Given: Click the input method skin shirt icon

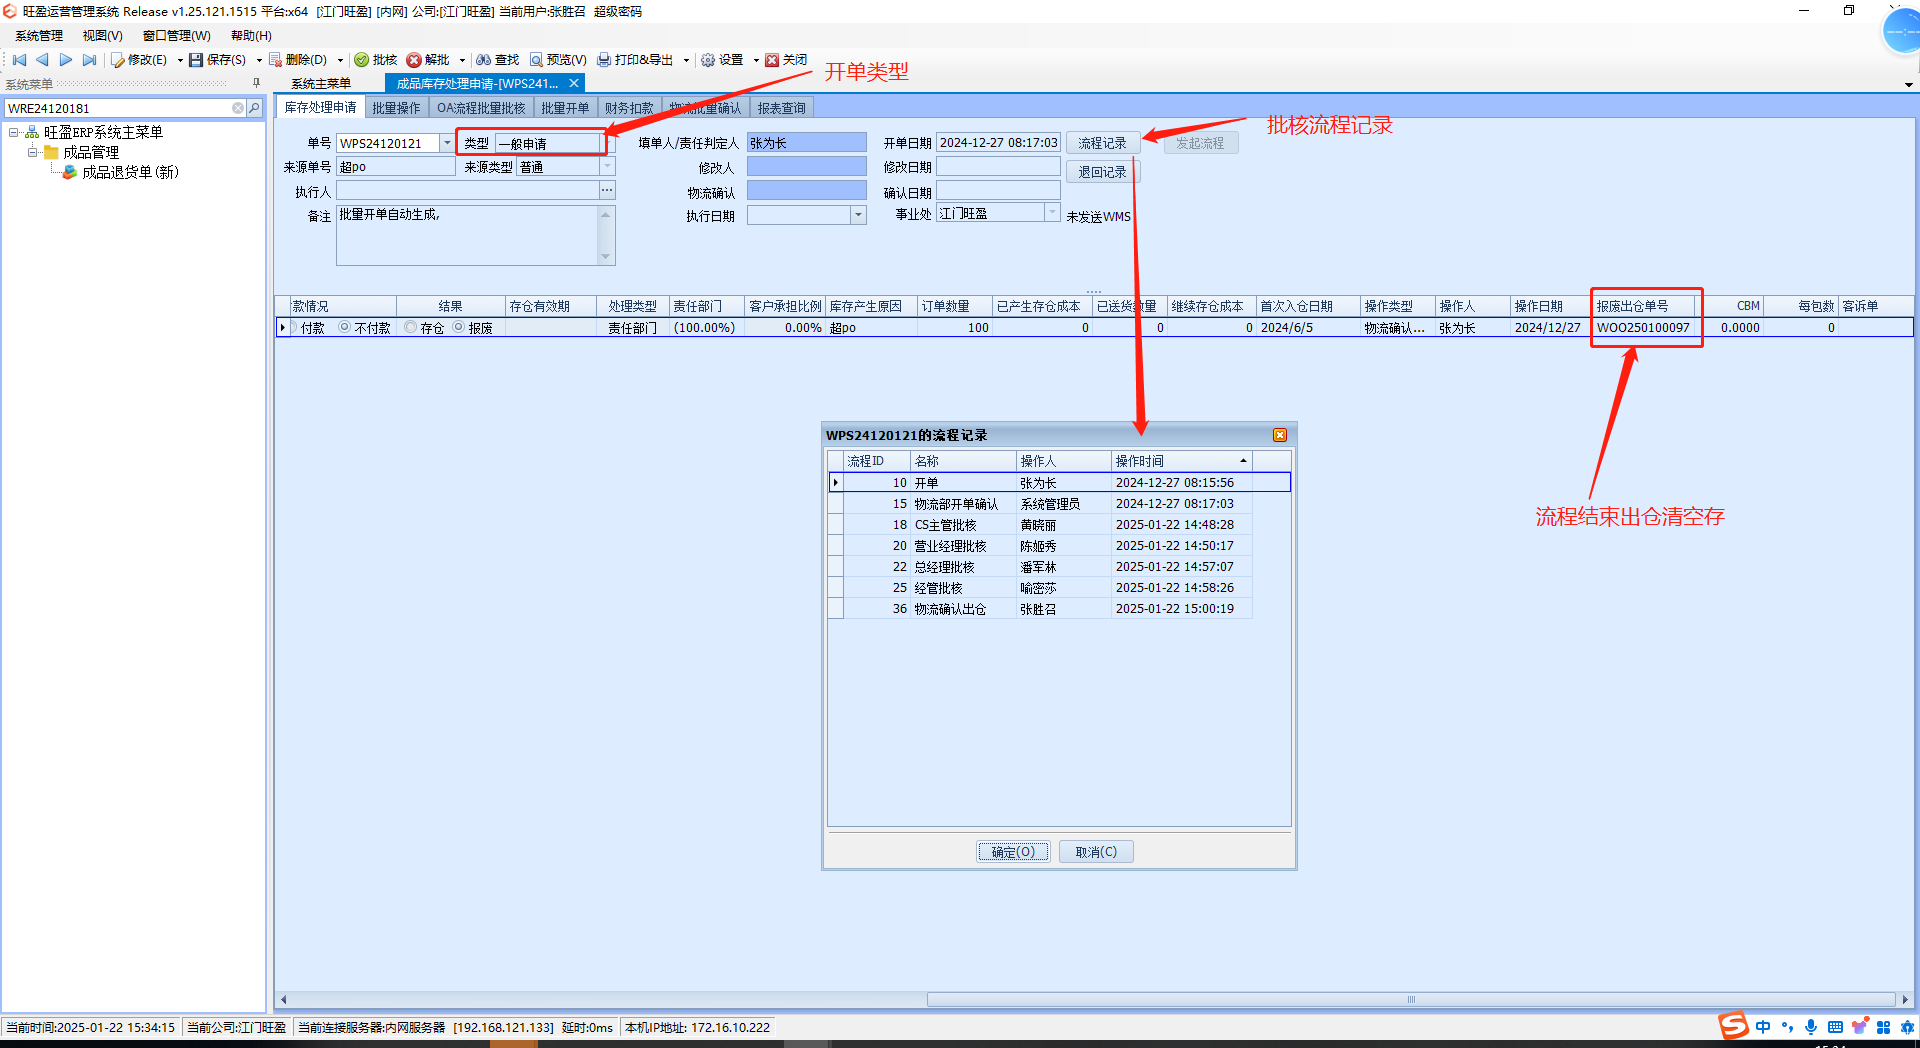Looking at the screenshot, I should tap(1859, 1027).
